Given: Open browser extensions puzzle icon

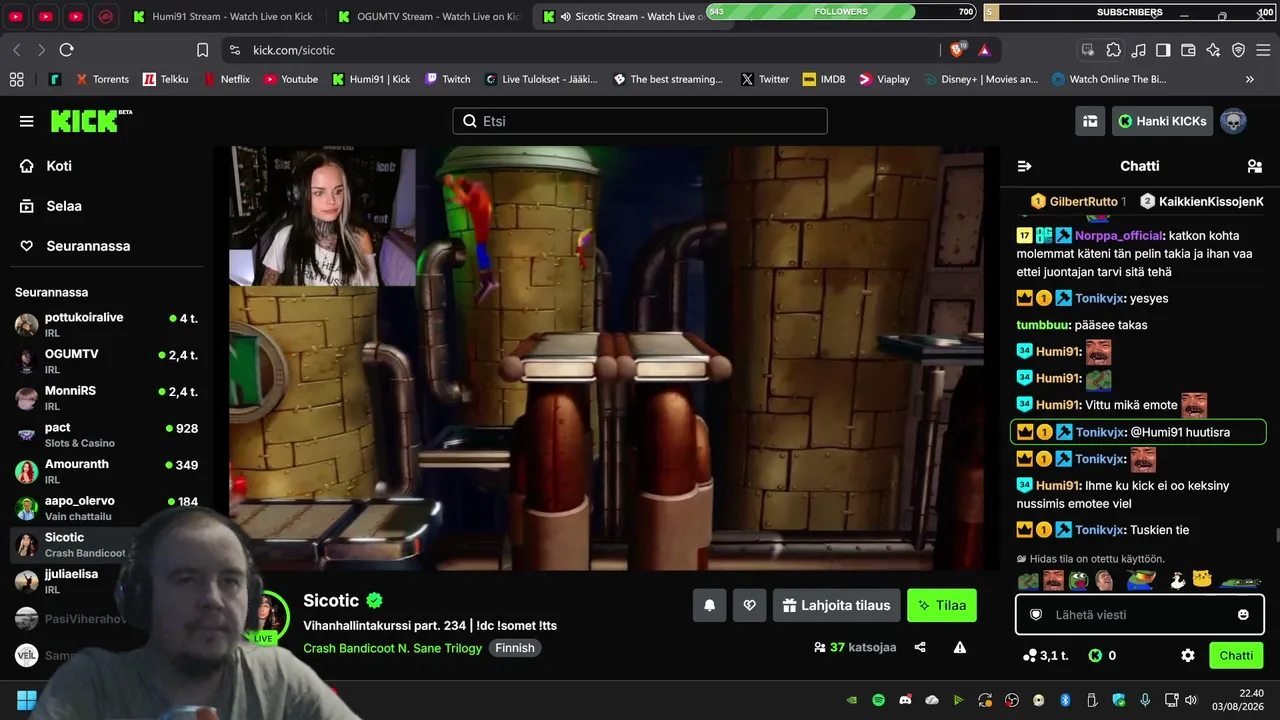Looking at the screenshot, I should click(1113, 50).
